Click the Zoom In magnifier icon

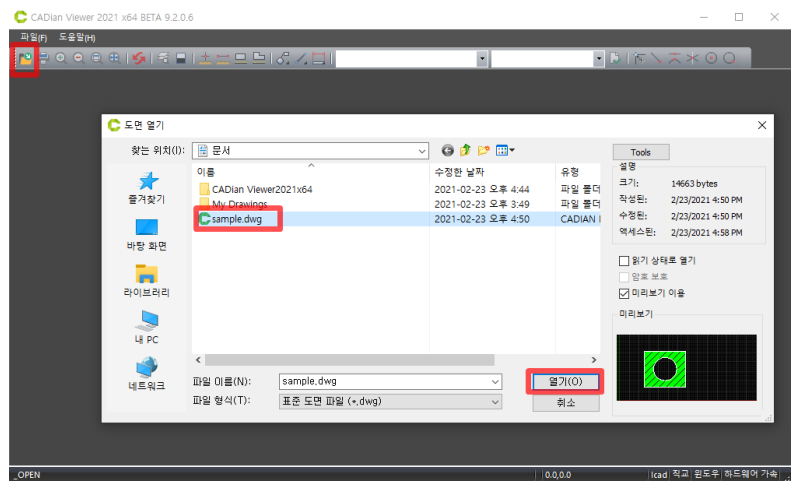[61, 58]
